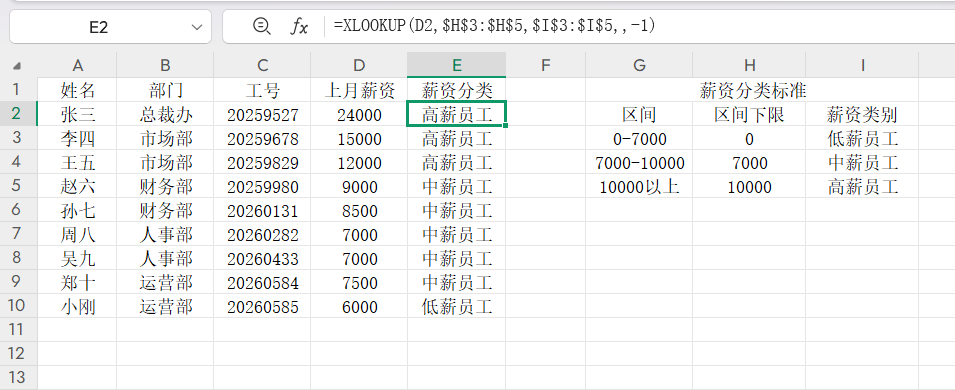Click the 上月薪资 header cell
The width and height of the screenshot is (955, 390).
point(359,90)
